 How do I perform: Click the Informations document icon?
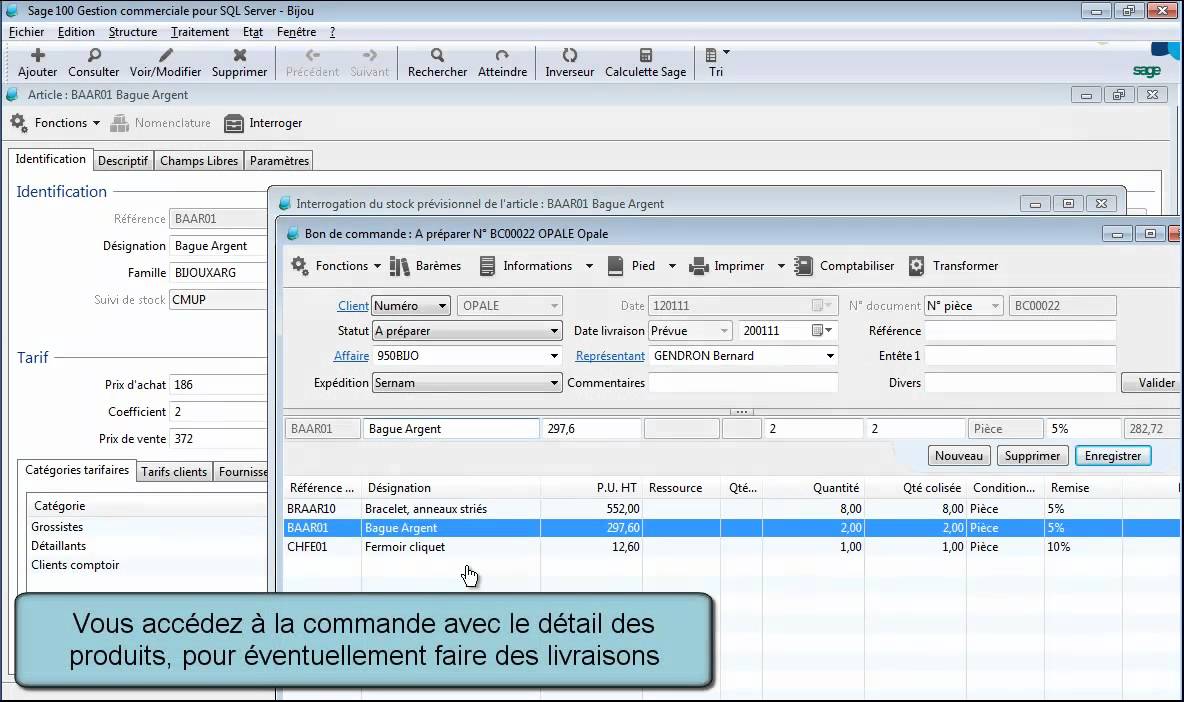tap(488, 266)
